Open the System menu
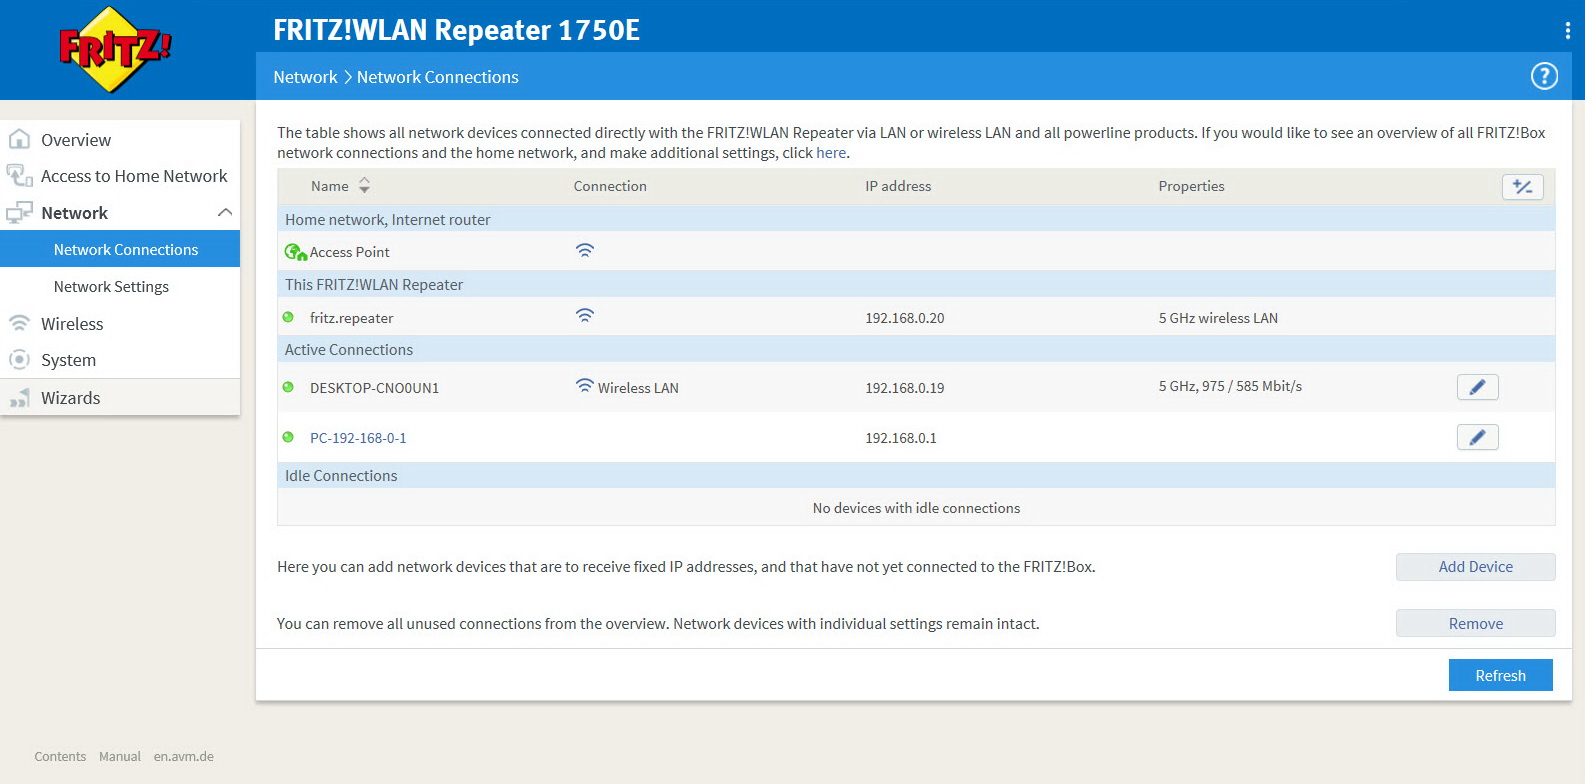The height and width of the screenshot is (784, 1585). [x=68, y=360]
